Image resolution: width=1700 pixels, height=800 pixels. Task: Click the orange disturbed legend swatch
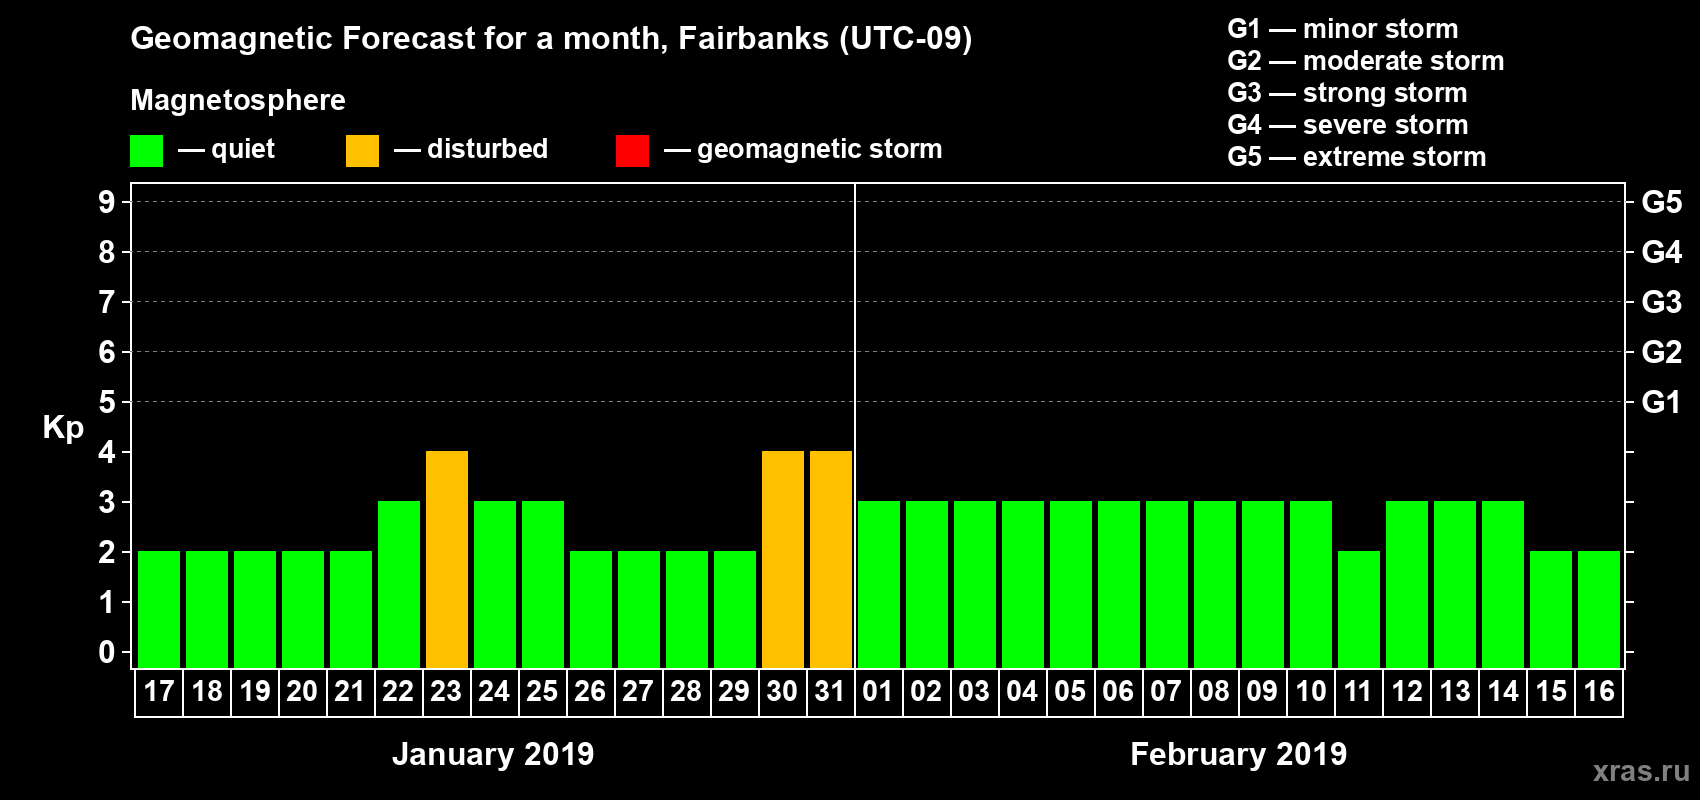(362, 151)
